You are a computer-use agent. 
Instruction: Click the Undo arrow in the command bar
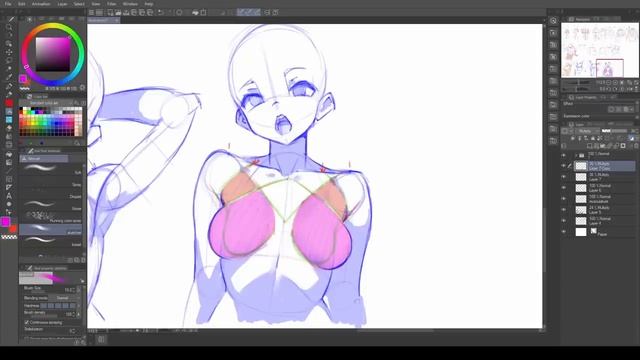[x=161, y=12]
